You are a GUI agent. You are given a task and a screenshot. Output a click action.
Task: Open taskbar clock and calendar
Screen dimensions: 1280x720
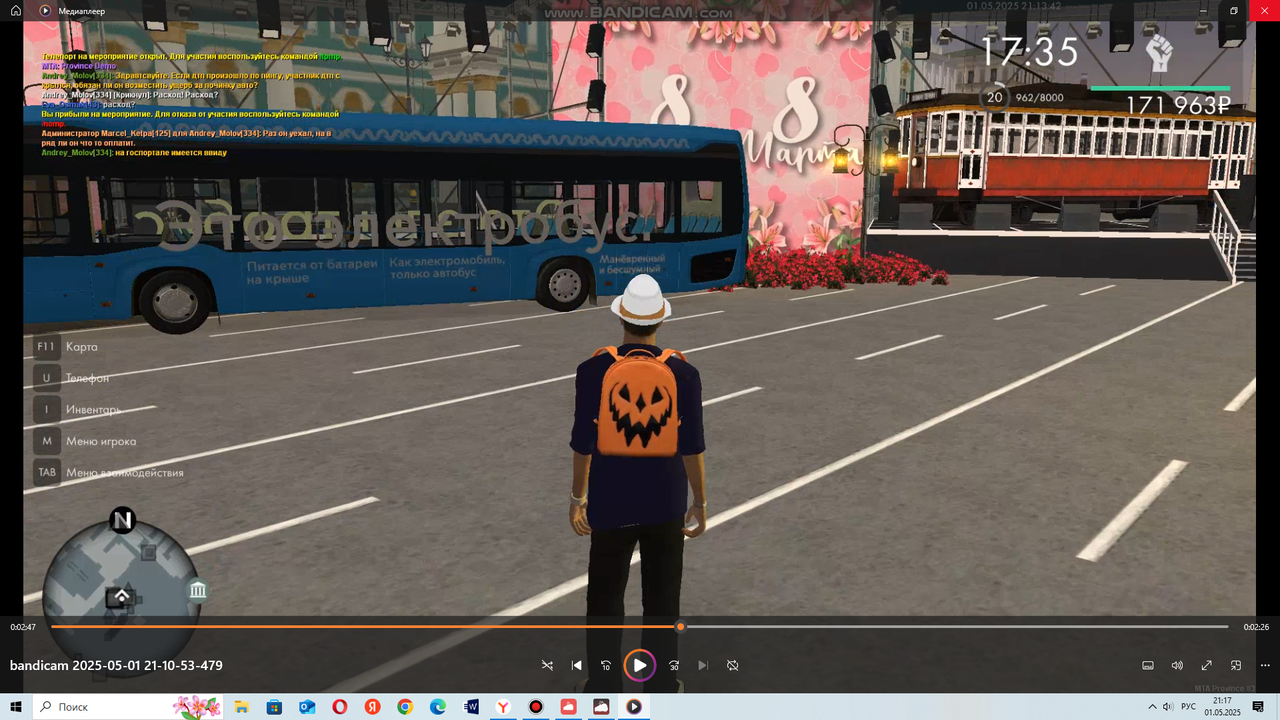1222,706
